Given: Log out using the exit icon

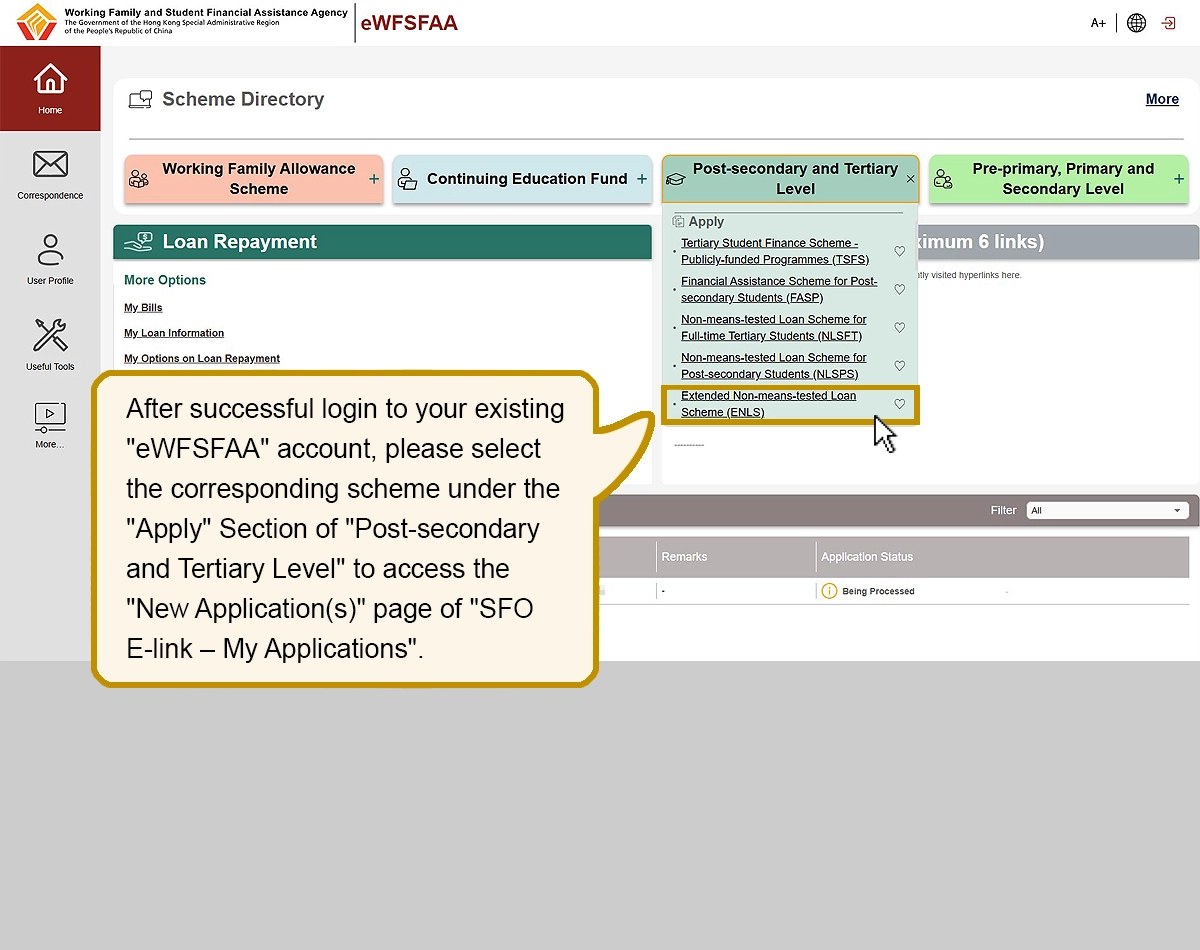Looking at the screenshot, I should 1168,23.
